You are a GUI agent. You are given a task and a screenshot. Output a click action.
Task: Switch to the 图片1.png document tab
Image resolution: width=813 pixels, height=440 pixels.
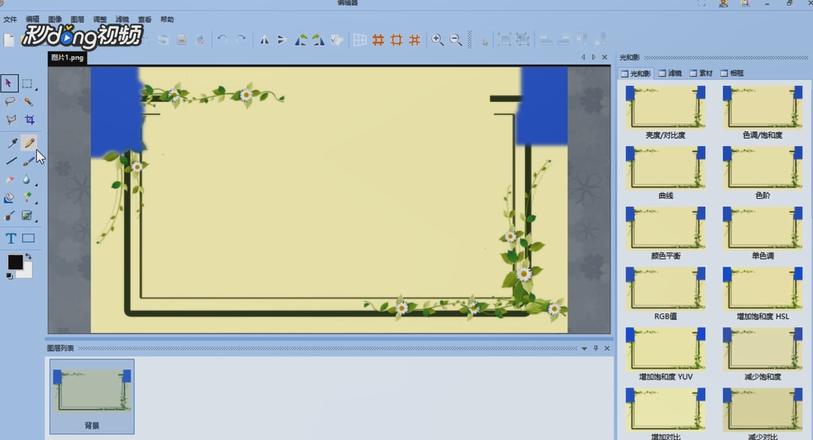(x=67, y=58)
